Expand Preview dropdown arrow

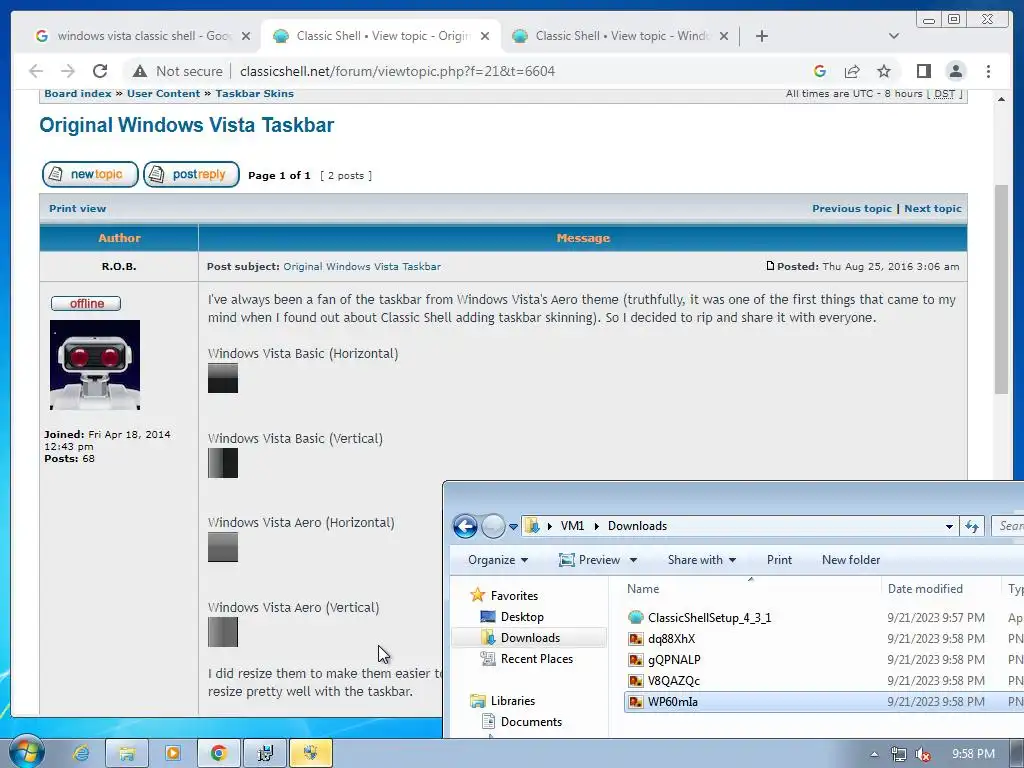pos(633,560)
